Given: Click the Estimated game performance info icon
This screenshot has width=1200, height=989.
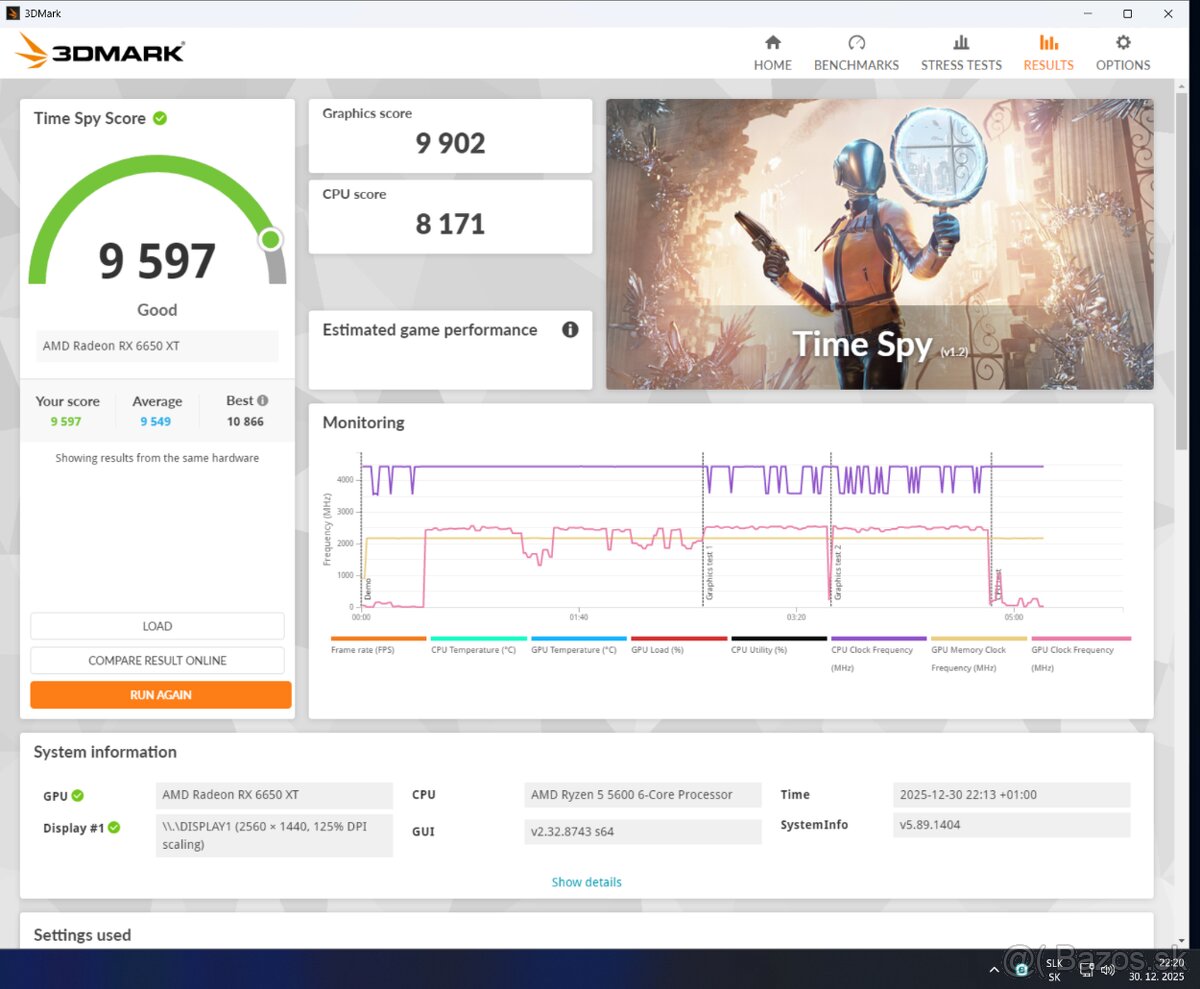Looking at the screenshot, I should (x=570, y=330).
